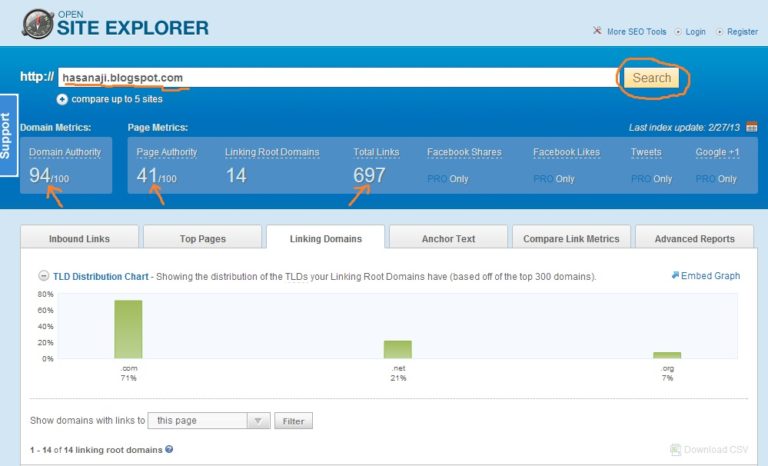Open the Anchor Text tab
The width and height of the screenshot is (768, 466).
448,239
